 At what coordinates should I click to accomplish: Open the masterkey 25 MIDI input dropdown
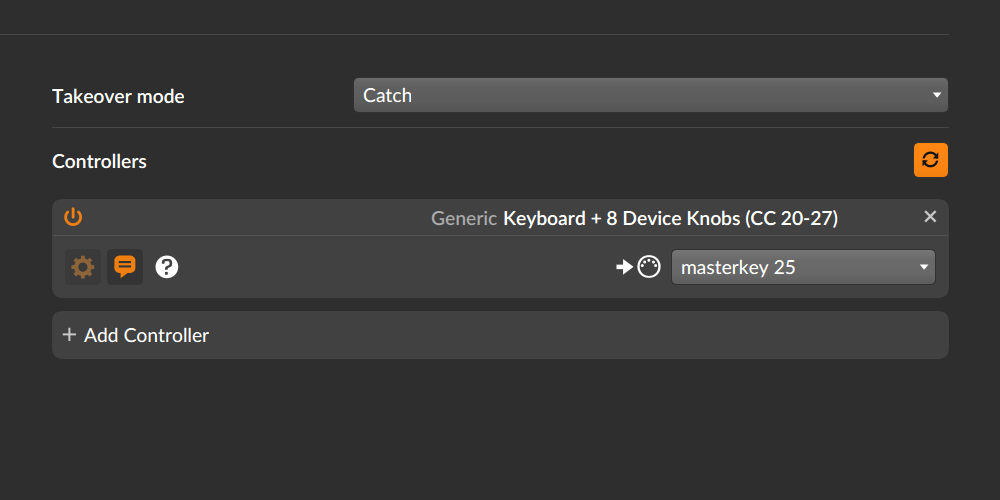coord(803,267)
